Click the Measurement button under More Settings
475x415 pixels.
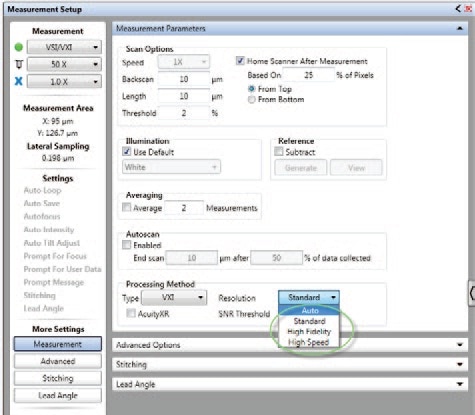[x=58, y=344]
